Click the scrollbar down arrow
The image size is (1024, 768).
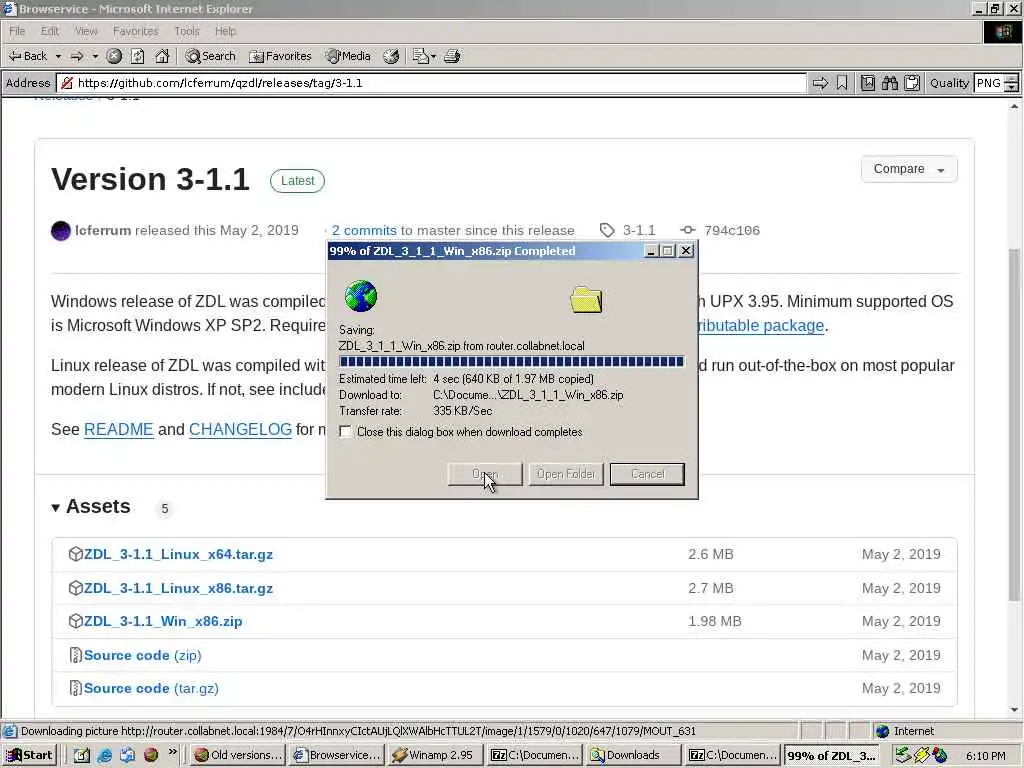click(x=1014, y=711)
